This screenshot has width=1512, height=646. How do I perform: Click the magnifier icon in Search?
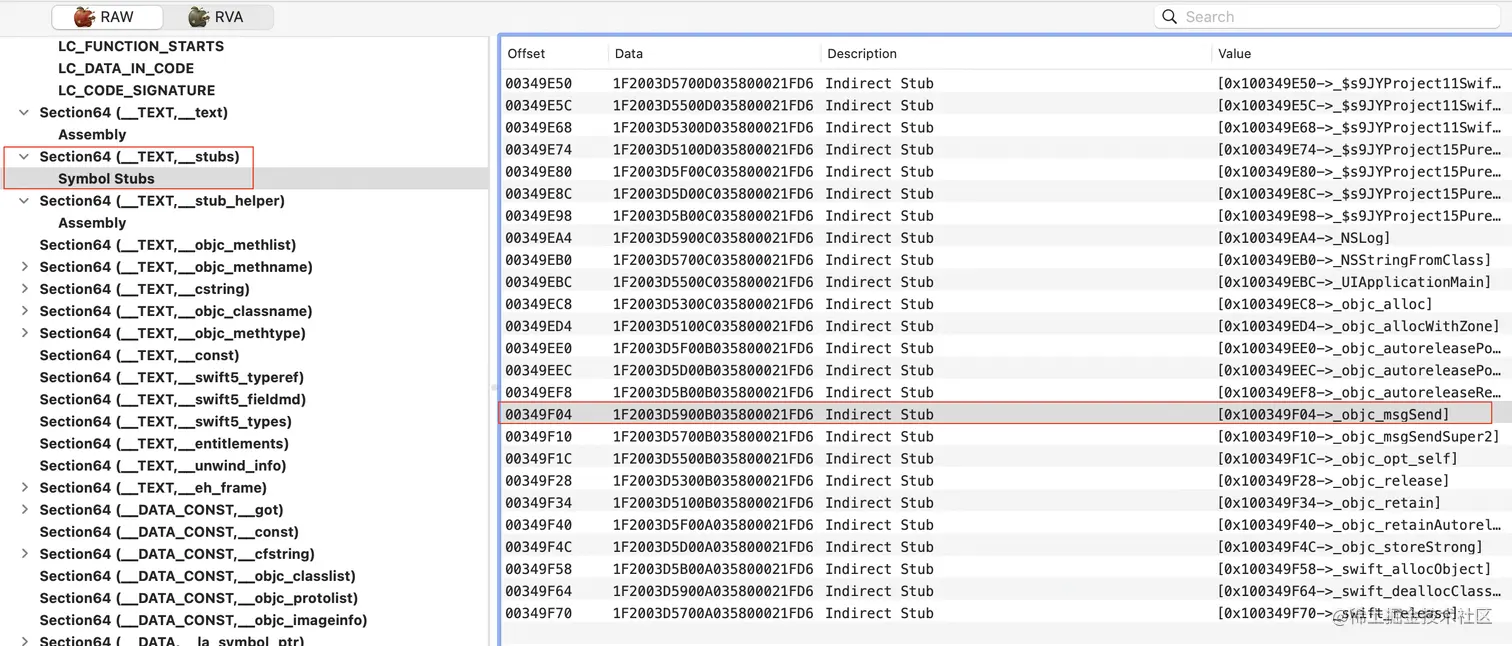(1169, 17)
